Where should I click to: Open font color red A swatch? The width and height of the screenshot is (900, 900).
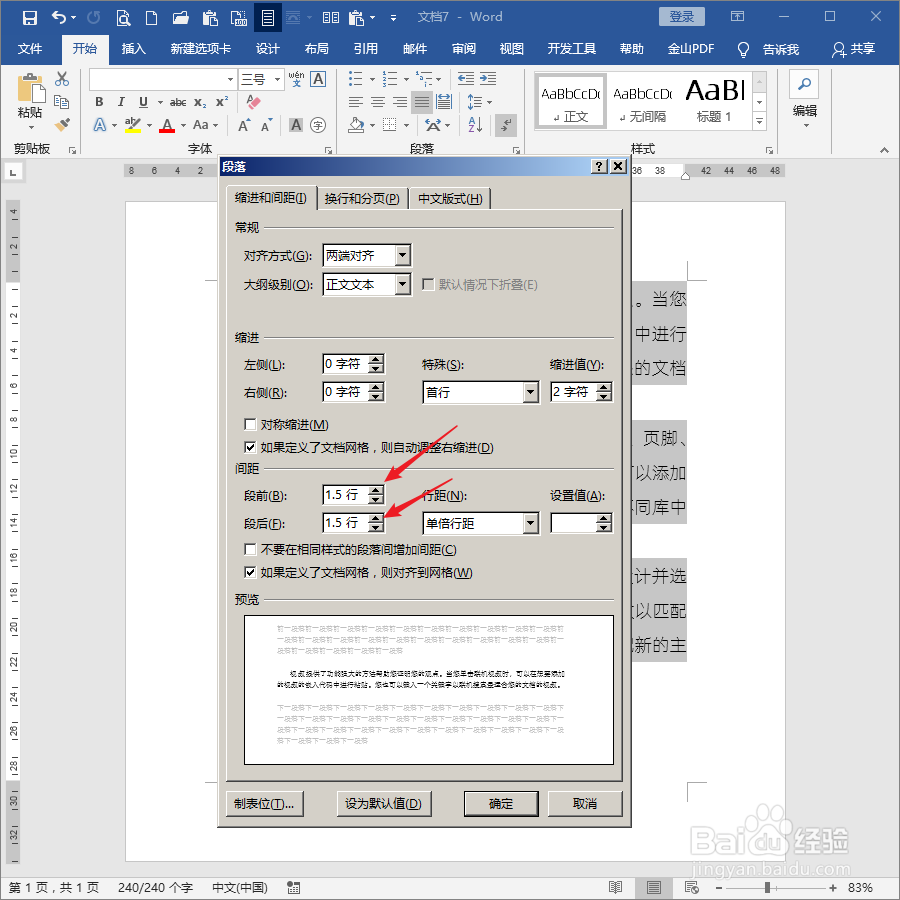[167, 125]
